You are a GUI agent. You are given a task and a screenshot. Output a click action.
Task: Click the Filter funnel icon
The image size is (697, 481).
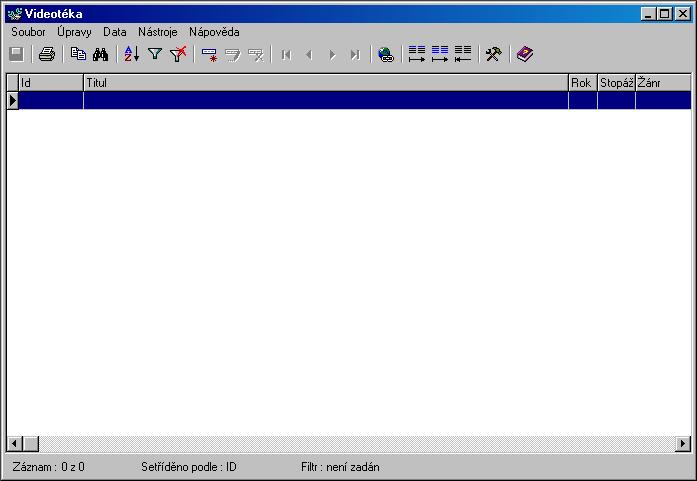(x=155, y=54)
